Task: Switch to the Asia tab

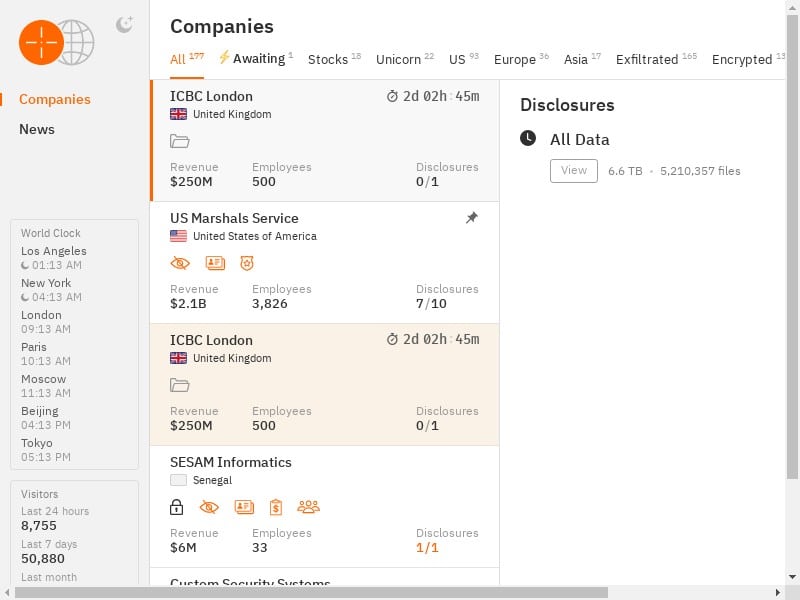Action: tap(582, 59)
